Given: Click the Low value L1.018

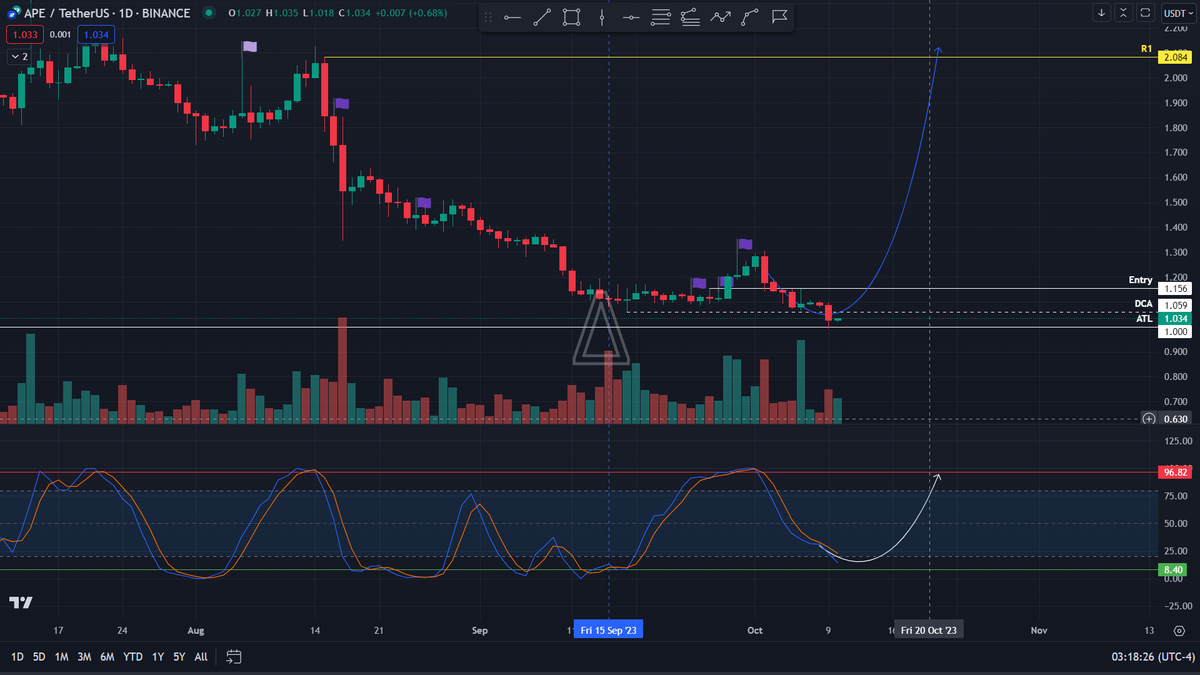Looking at the screenshot, I should click(x=320, y=13).
